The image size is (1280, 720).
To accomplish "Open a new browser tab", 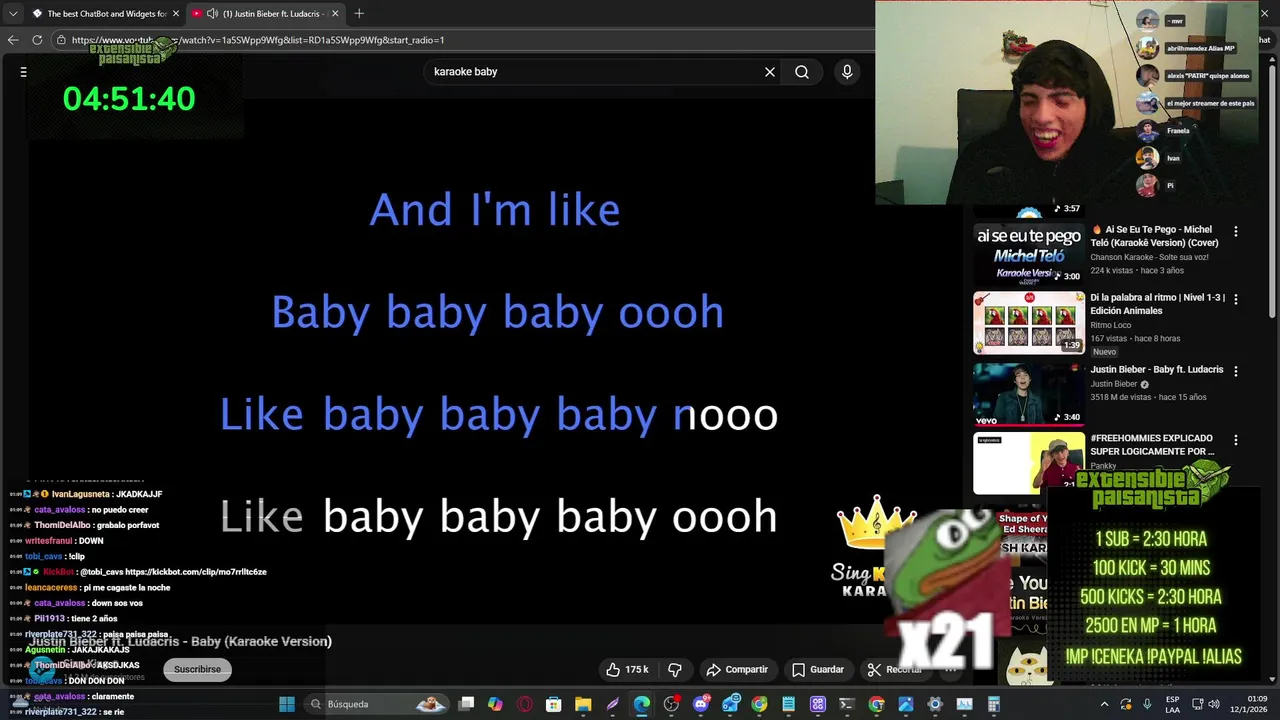I will pyautogui.click(x=359, y=13).
